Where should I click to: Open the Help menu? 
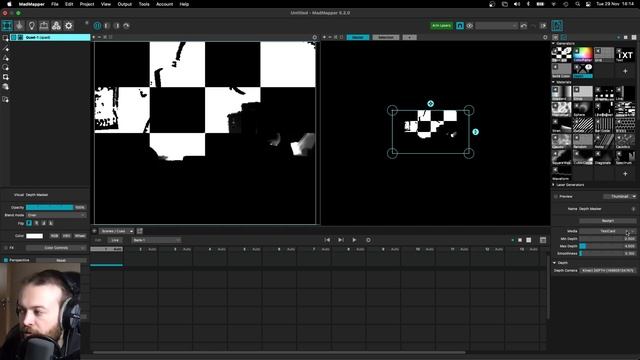pos(184,4)
